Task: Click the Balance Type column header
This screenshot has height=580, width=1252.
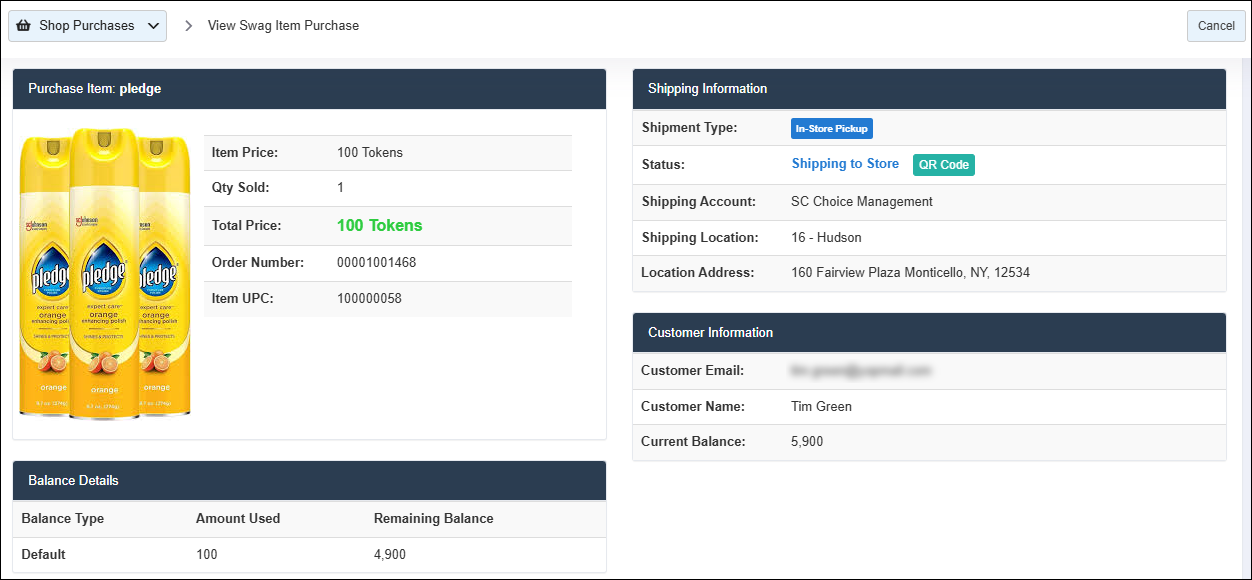Action: tap(63, 519)
